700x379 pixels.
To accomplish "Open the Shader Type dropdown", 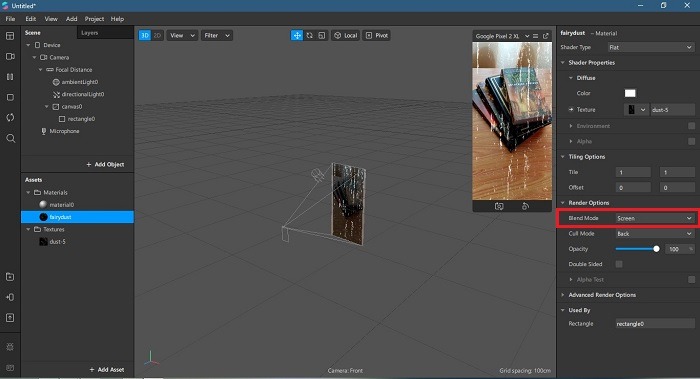I will tap(650, 47).
